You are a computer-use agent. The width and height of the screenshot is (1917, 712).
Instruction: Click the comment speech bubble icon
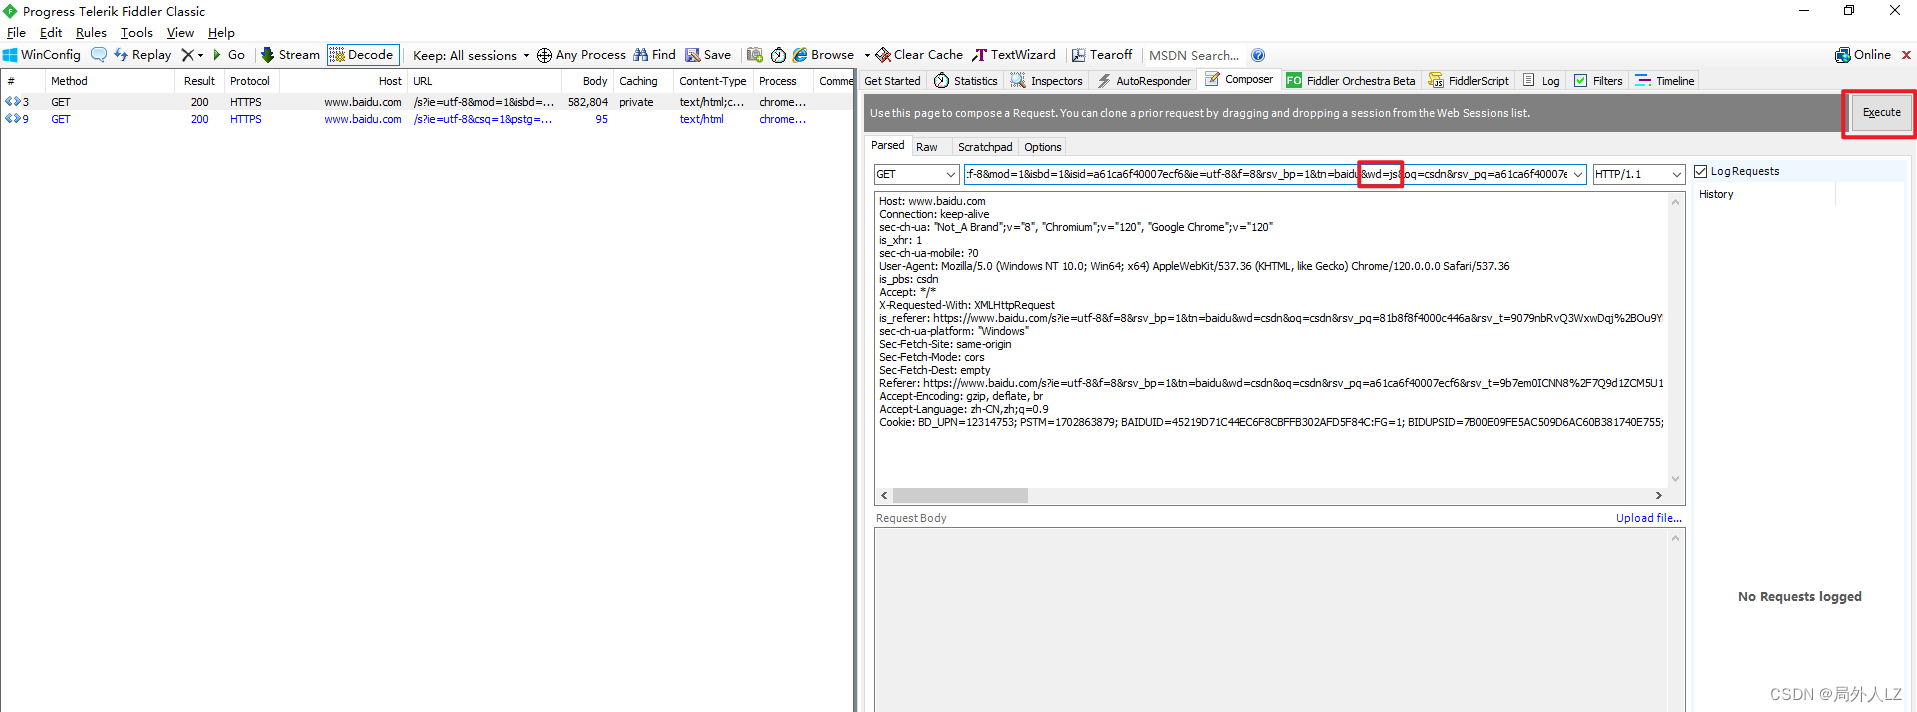point(99,55)
